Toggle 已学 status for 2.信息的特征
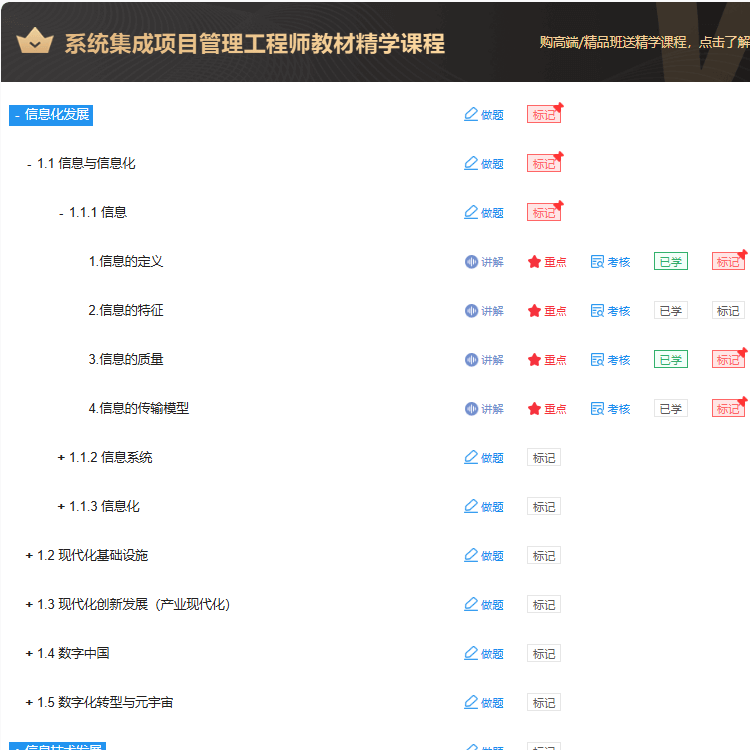The width and height of the screenshot is (750, 750). coord(670,311)
